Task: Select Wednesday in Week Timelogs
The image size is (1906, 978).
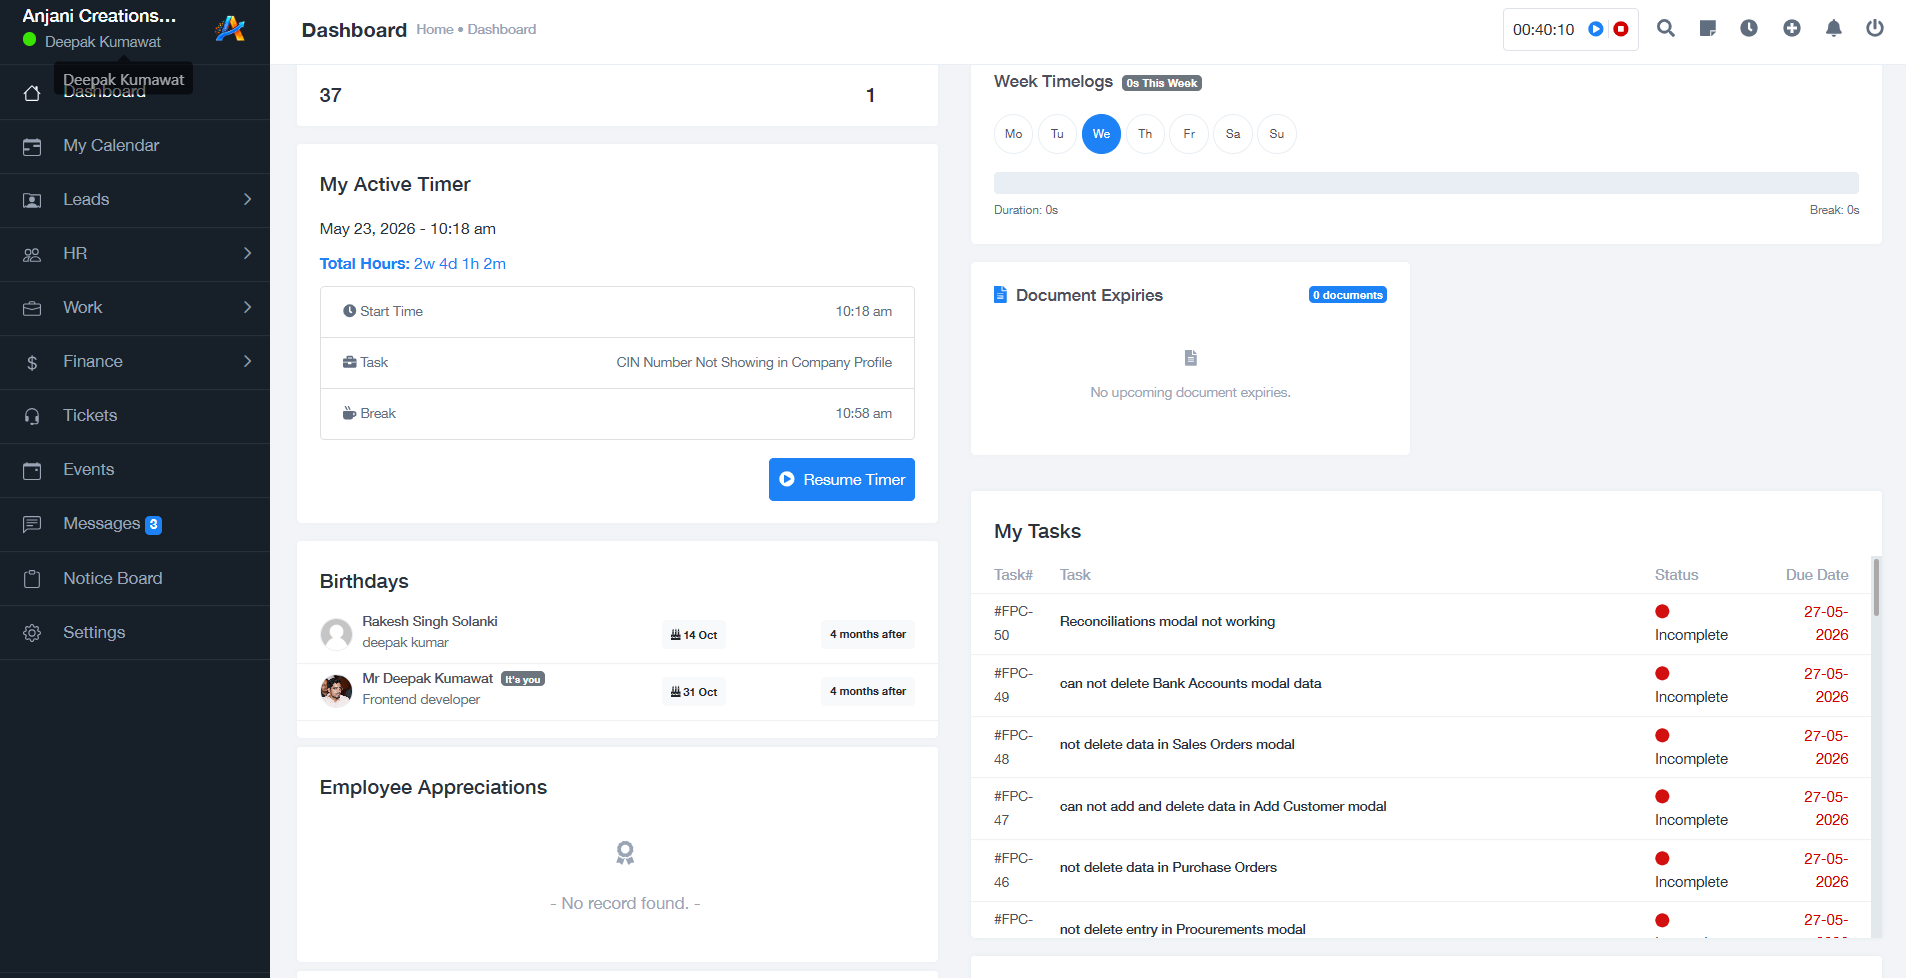Action: pos(1101,134)
